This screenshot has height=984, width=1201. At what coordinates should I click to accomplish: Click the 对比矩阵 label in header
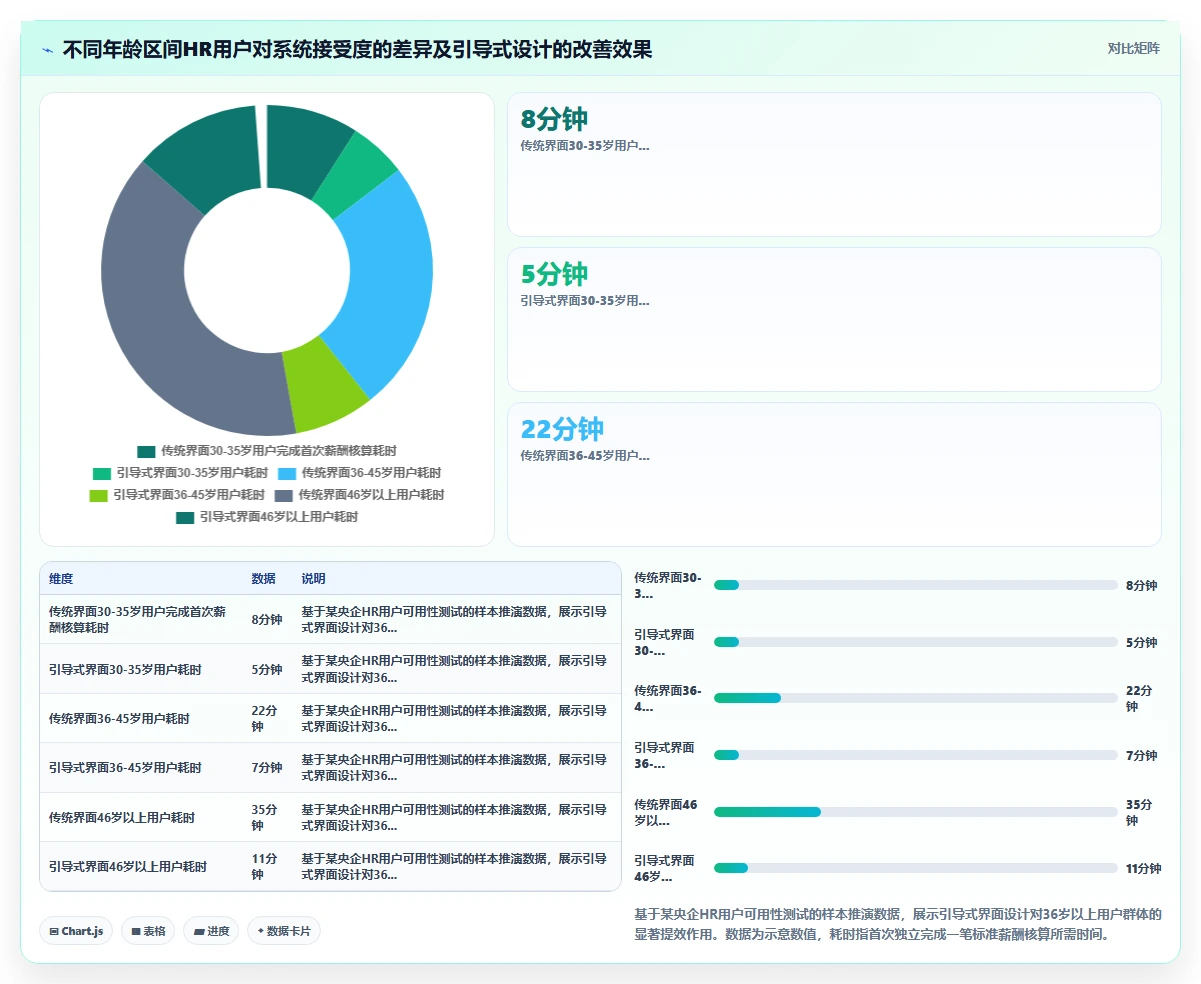[x=1133, y=48]
